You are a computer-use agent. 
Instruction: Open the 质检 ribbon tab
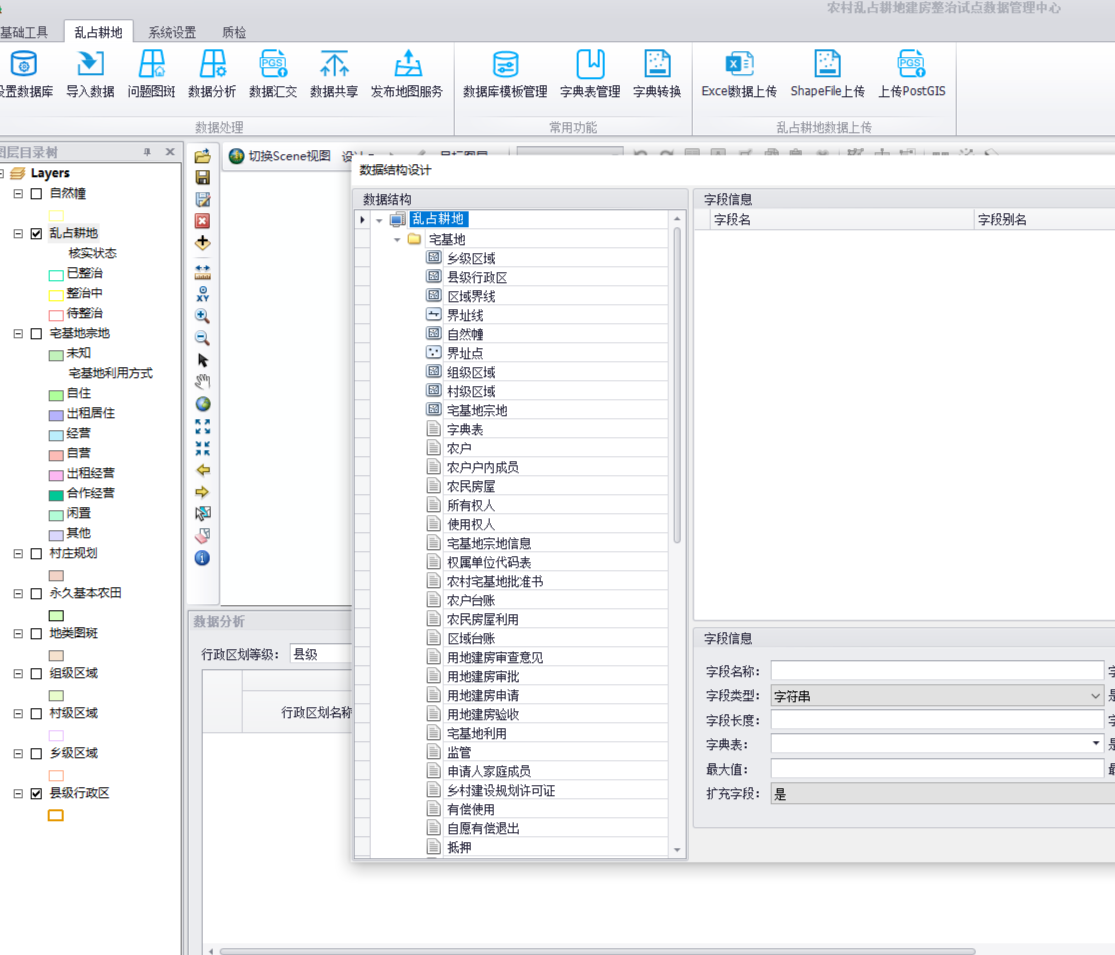click(234, 32)
